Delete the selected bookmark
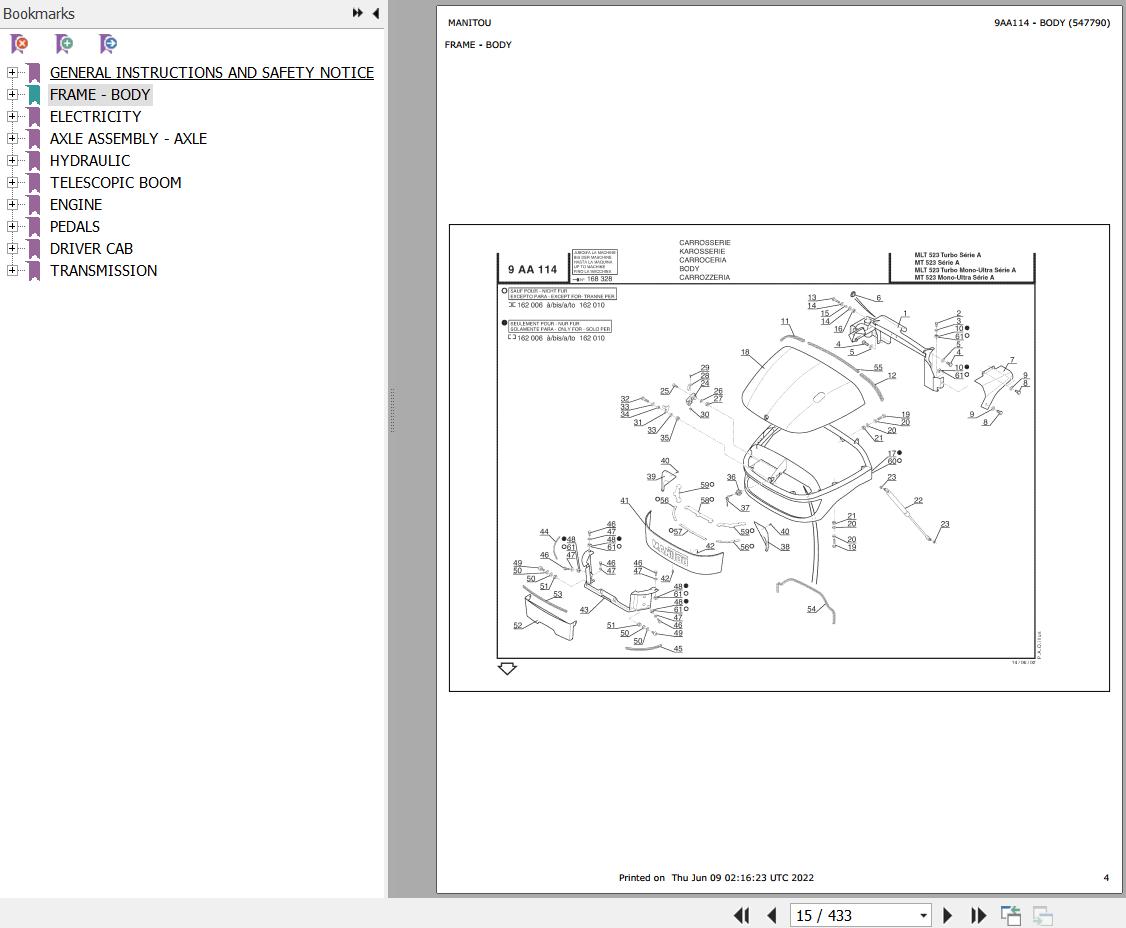 19,44
